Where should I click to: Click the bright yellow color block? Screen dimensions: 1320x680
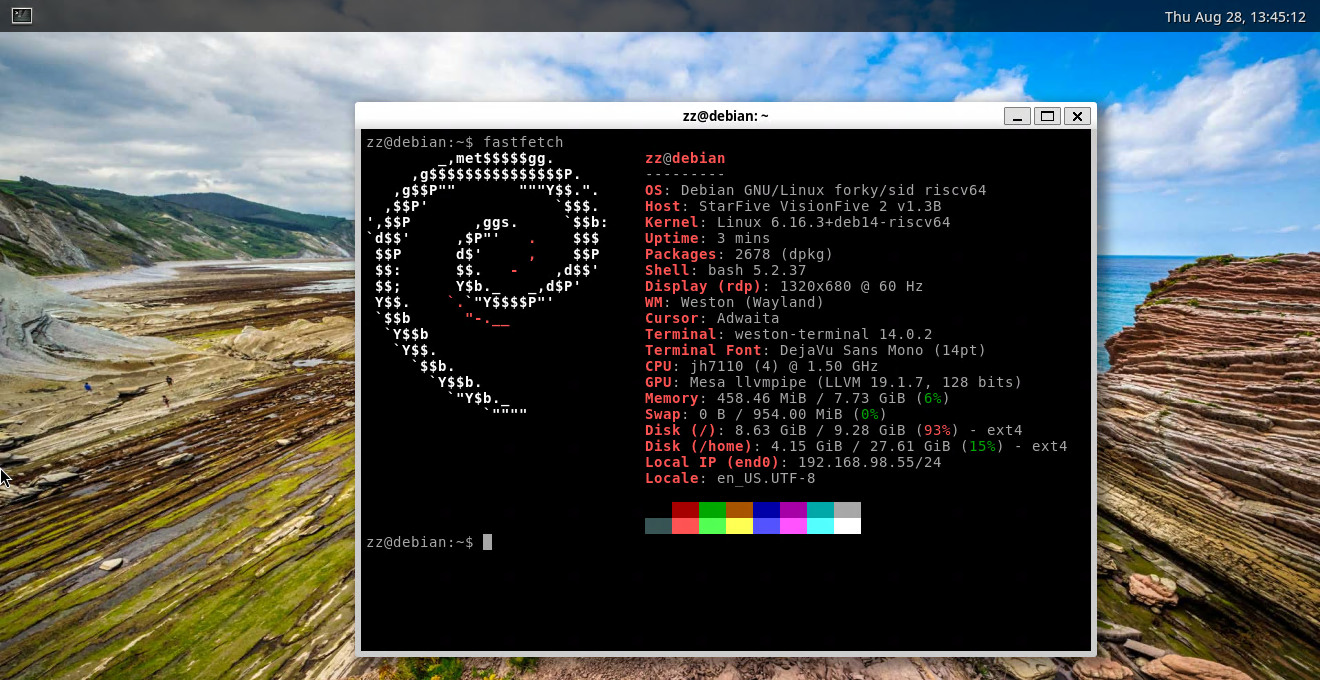pyautogui.click(x=739, y=526)
